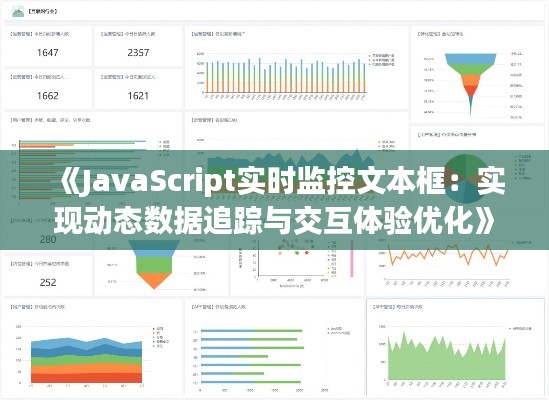Select the KPI card showing 1662
The height and width of the screenshot is (400, 549).
point(48,89)
